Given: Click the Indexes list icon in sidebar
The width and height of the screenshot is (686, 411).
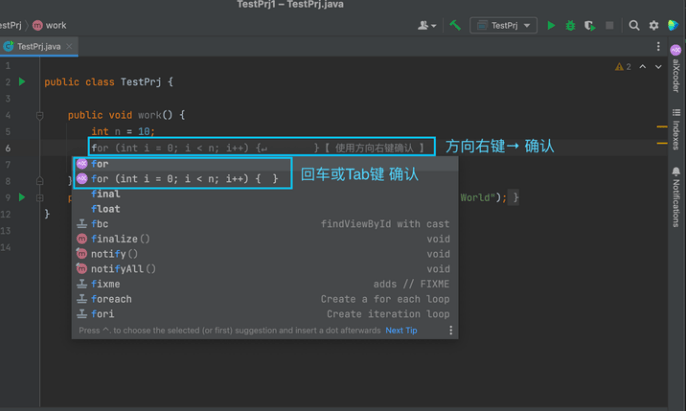Looking at the screenshot, I should 676,112.
